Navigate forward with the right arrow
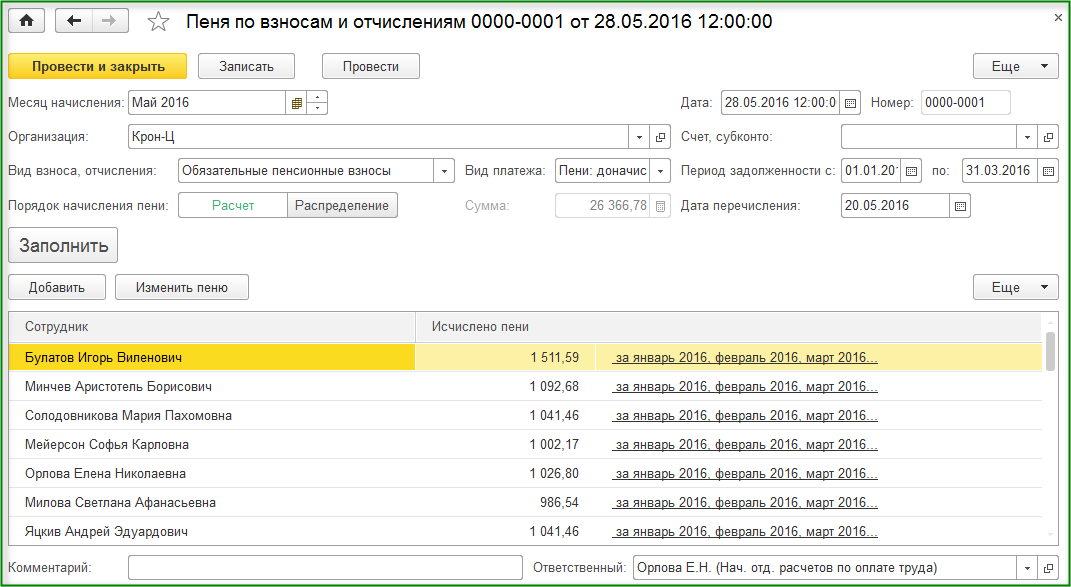This screenshot has height=587, width=1071. (x=109, y=21)
